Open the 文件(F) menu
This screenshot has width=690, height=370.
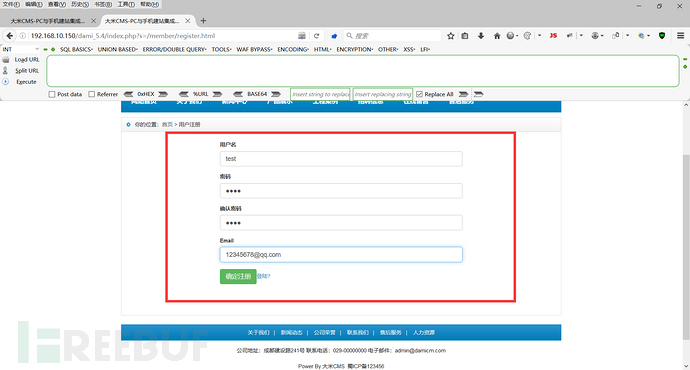point(11,4)
